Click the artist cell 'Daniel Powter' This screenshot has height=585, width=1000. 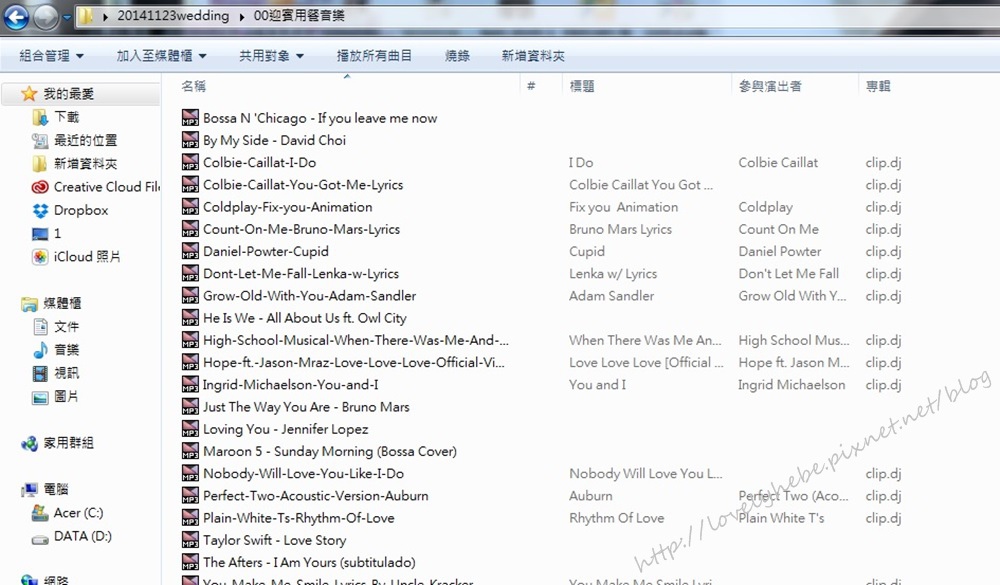point(779,251)
